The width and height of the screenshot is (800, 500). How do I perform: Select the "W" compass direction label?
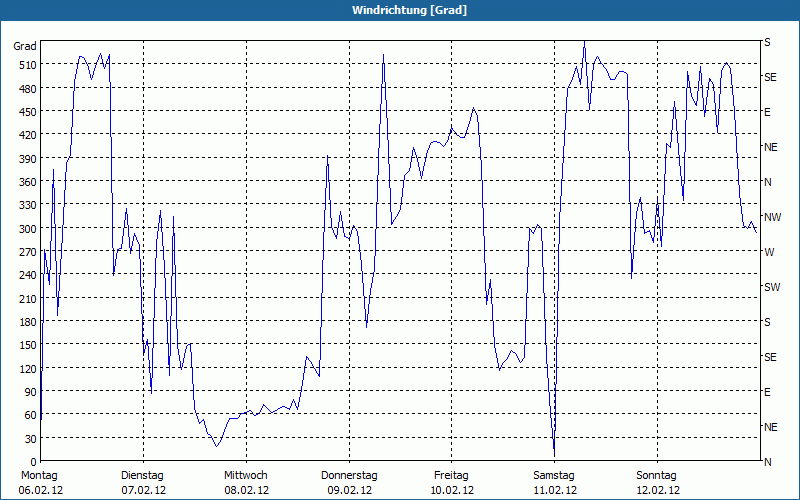tap(769, 252)
